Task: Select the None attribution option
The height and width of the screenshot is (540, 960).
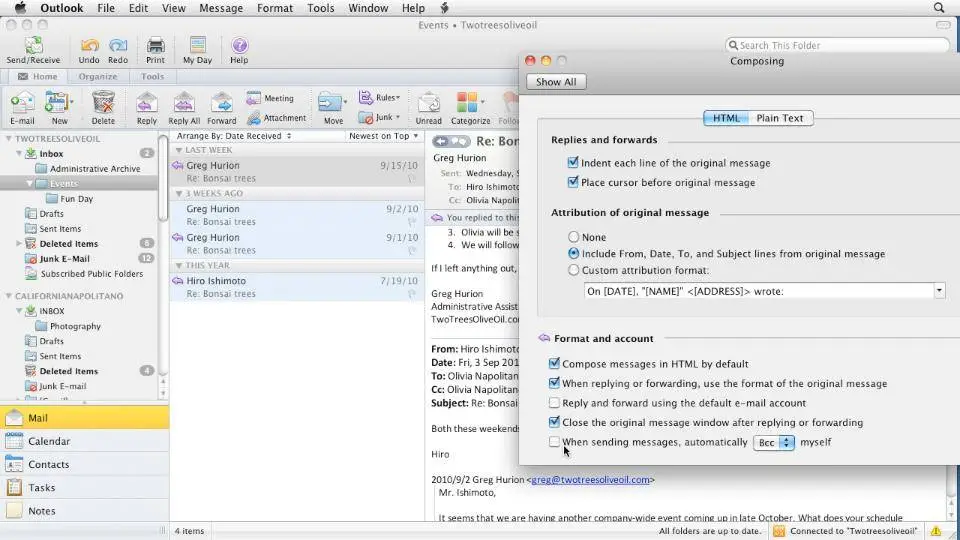Action: [573, 236]
